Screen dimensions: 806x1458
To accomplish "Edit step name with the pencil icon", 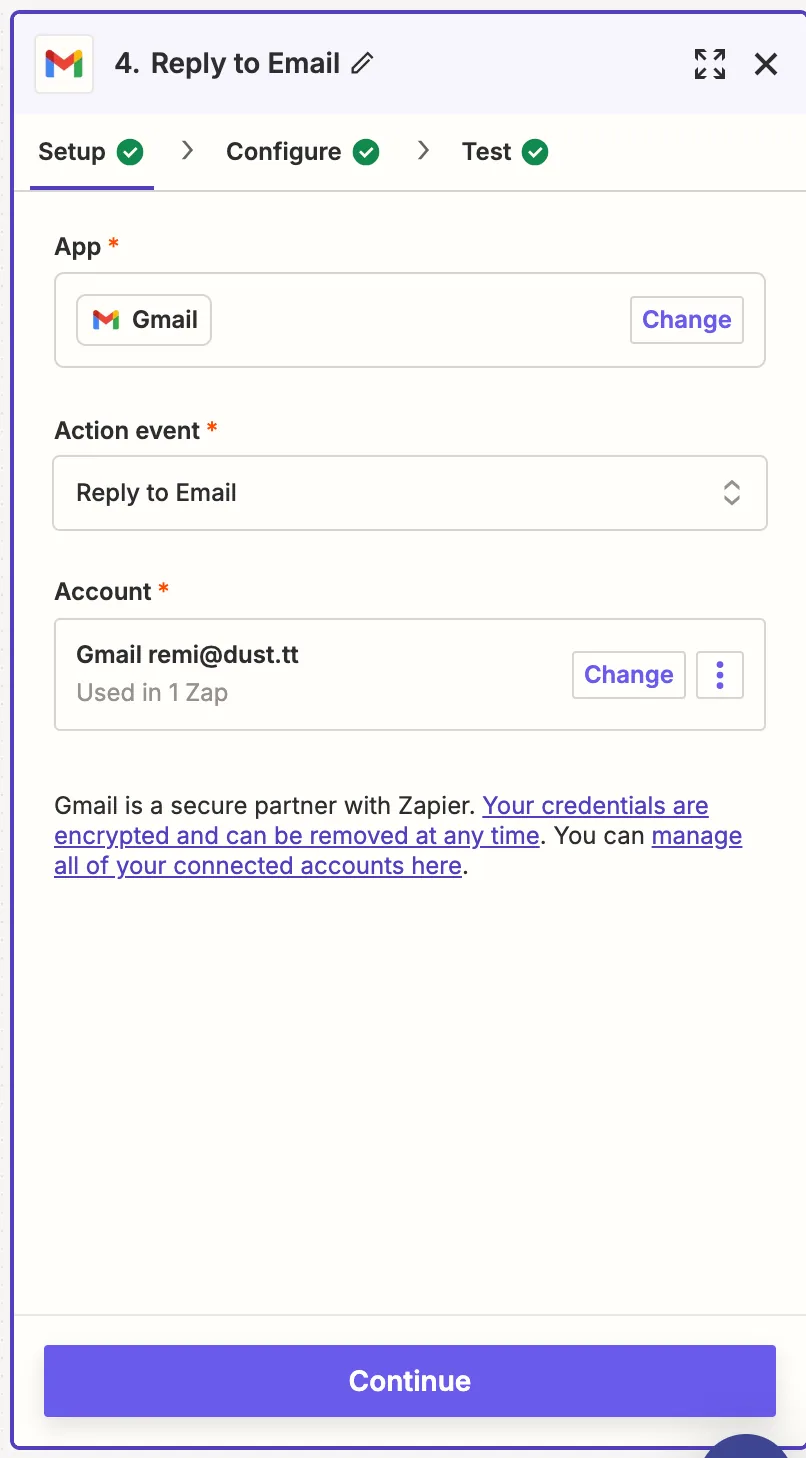I will (362, 64).
